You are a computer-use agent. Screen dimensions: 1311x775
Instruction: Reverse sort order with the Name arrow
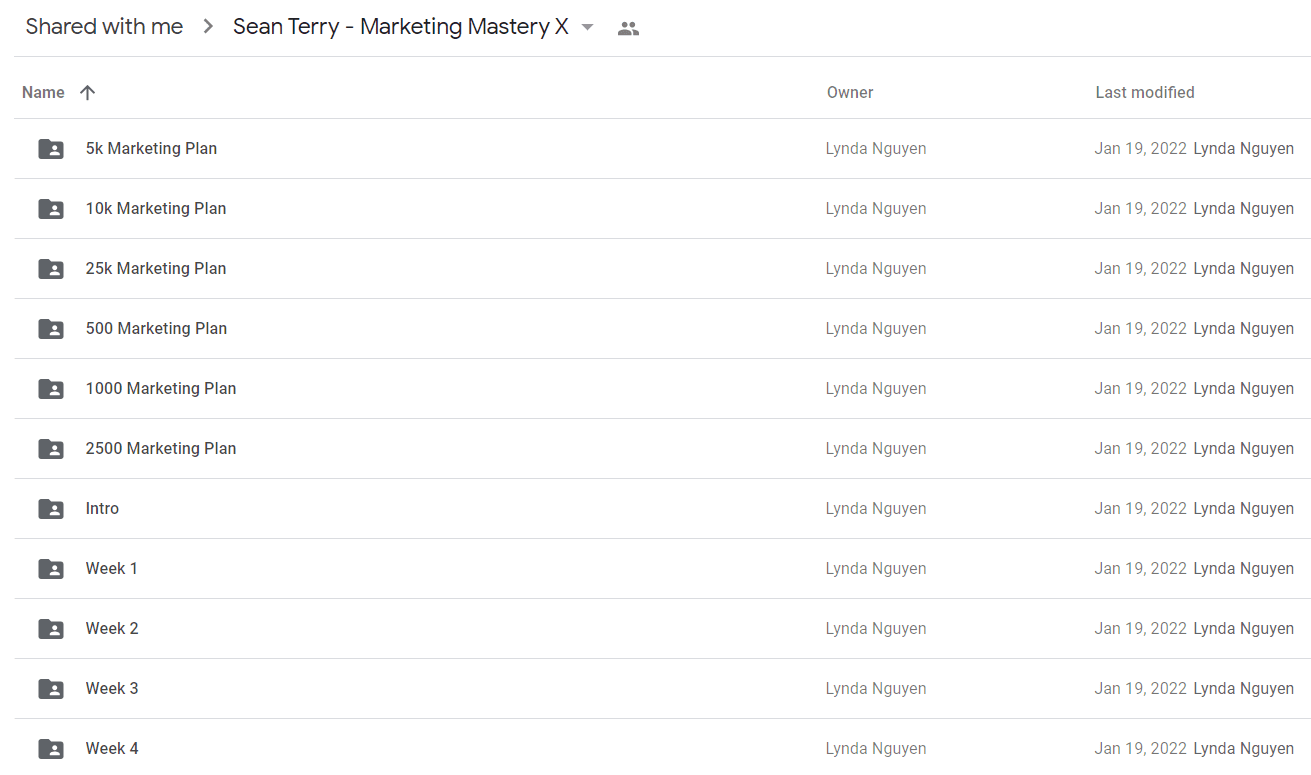point(87,92)
